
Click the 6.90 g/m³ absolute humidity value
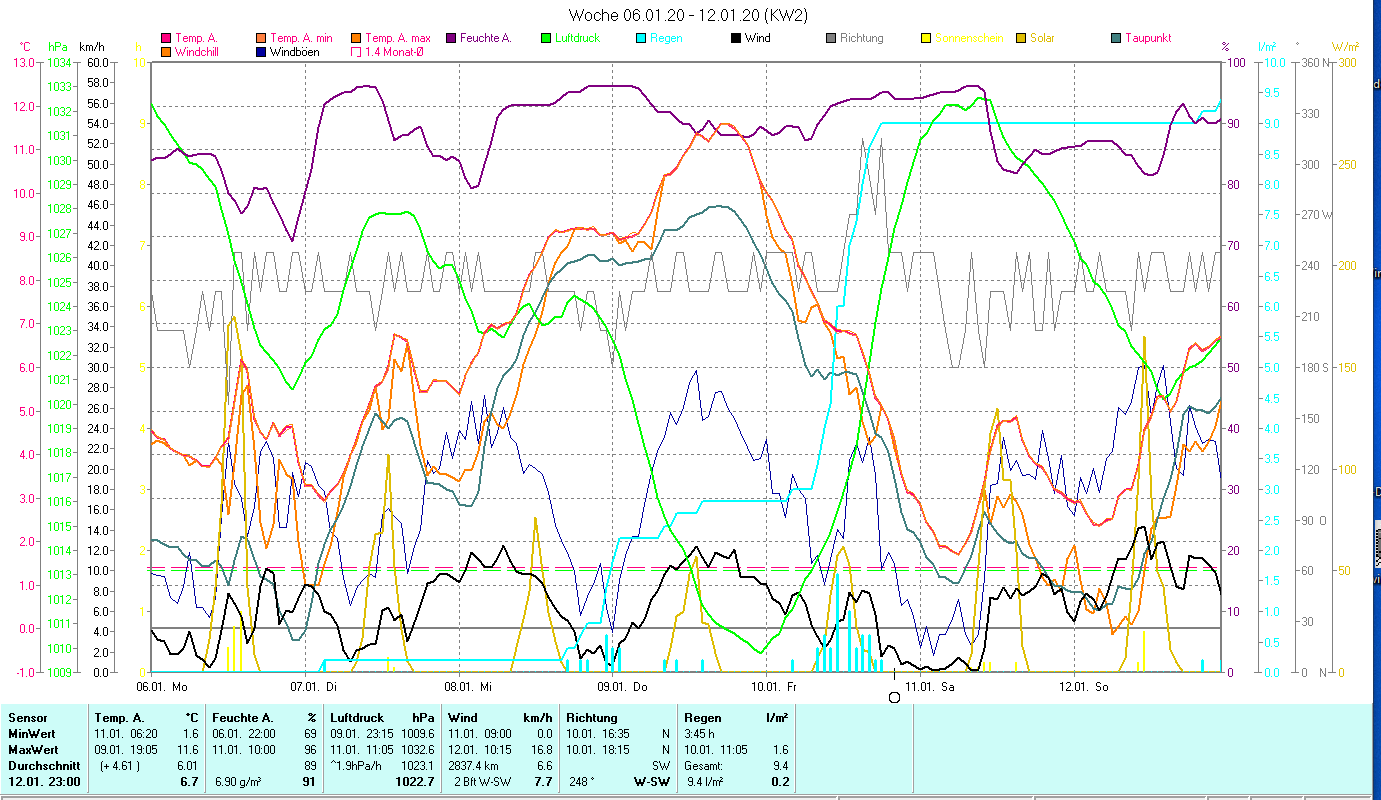pyautogui.click(x=238, y=781)
